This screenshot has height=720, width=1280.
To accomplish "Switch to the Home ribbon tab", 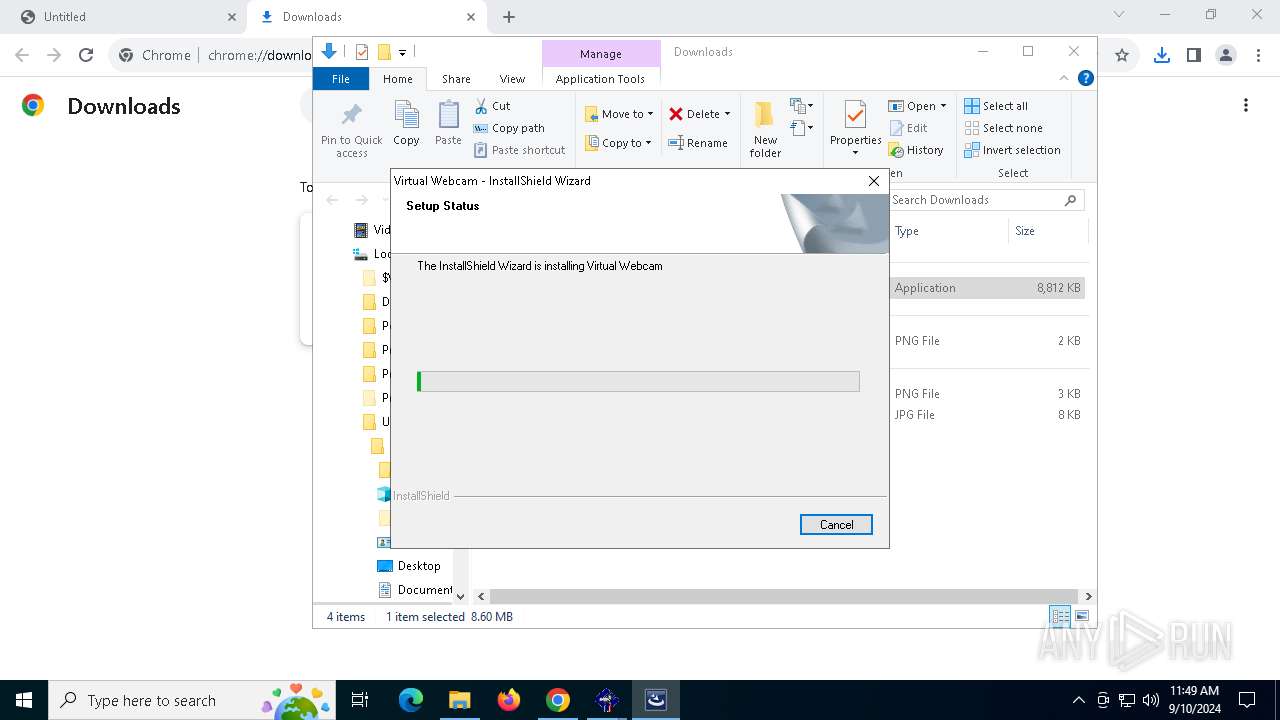I will [x=397, y=79].
